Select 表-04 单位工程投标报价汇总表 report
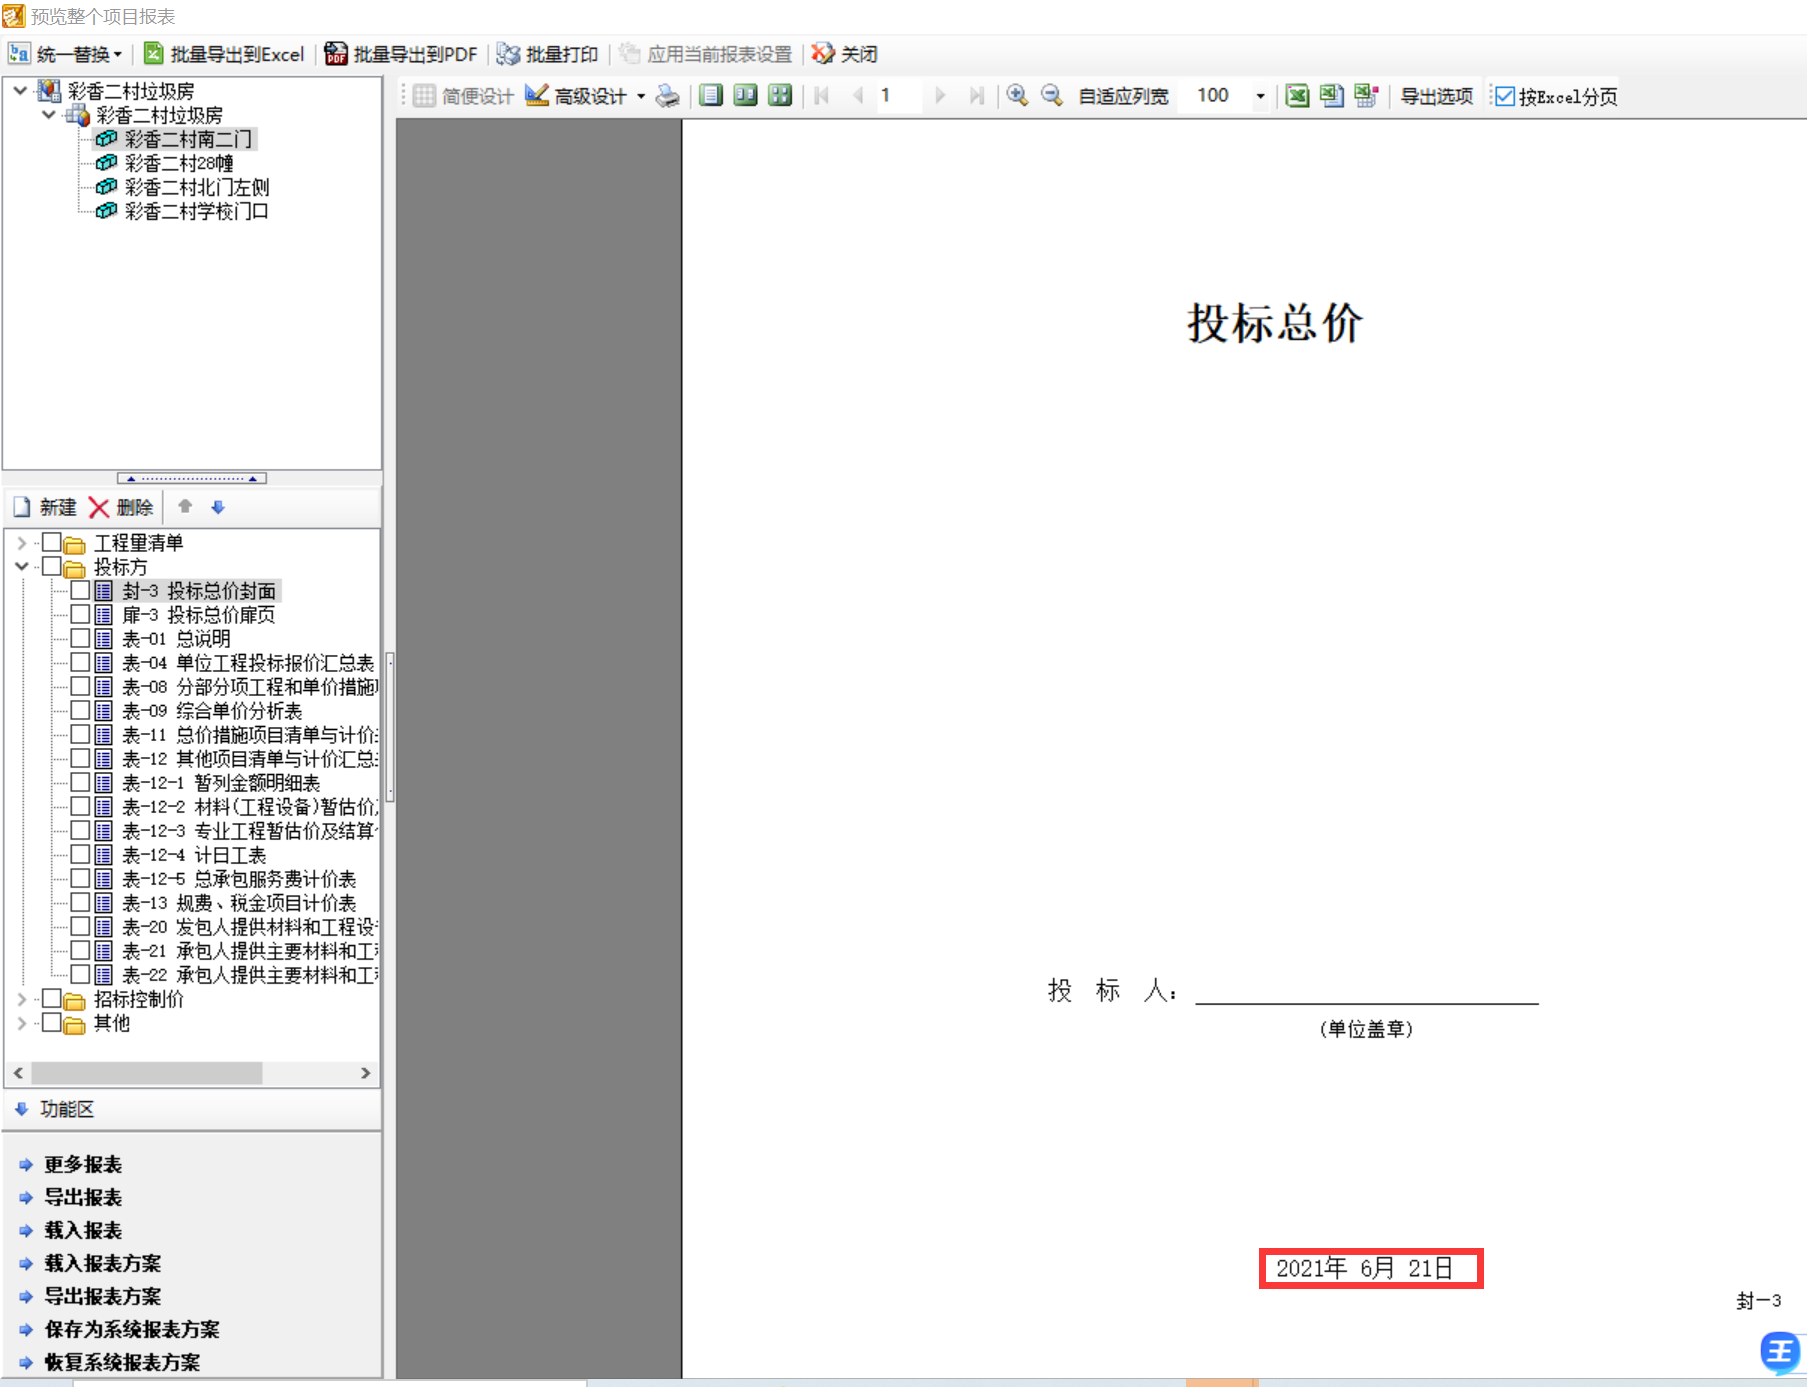This screenshot has width=1807, height=1387. 247,663
